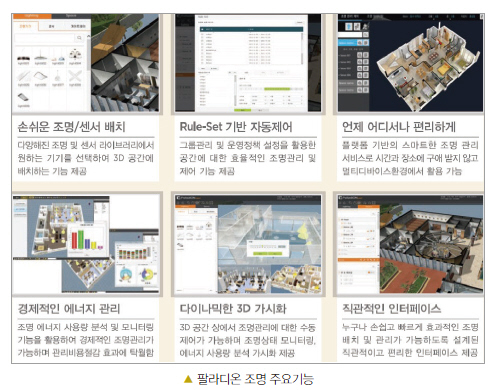The height and width of the screenshot is (390, 495).
Task: Select the blue light bulb icon in the dark panel
Action: [349, 26]
